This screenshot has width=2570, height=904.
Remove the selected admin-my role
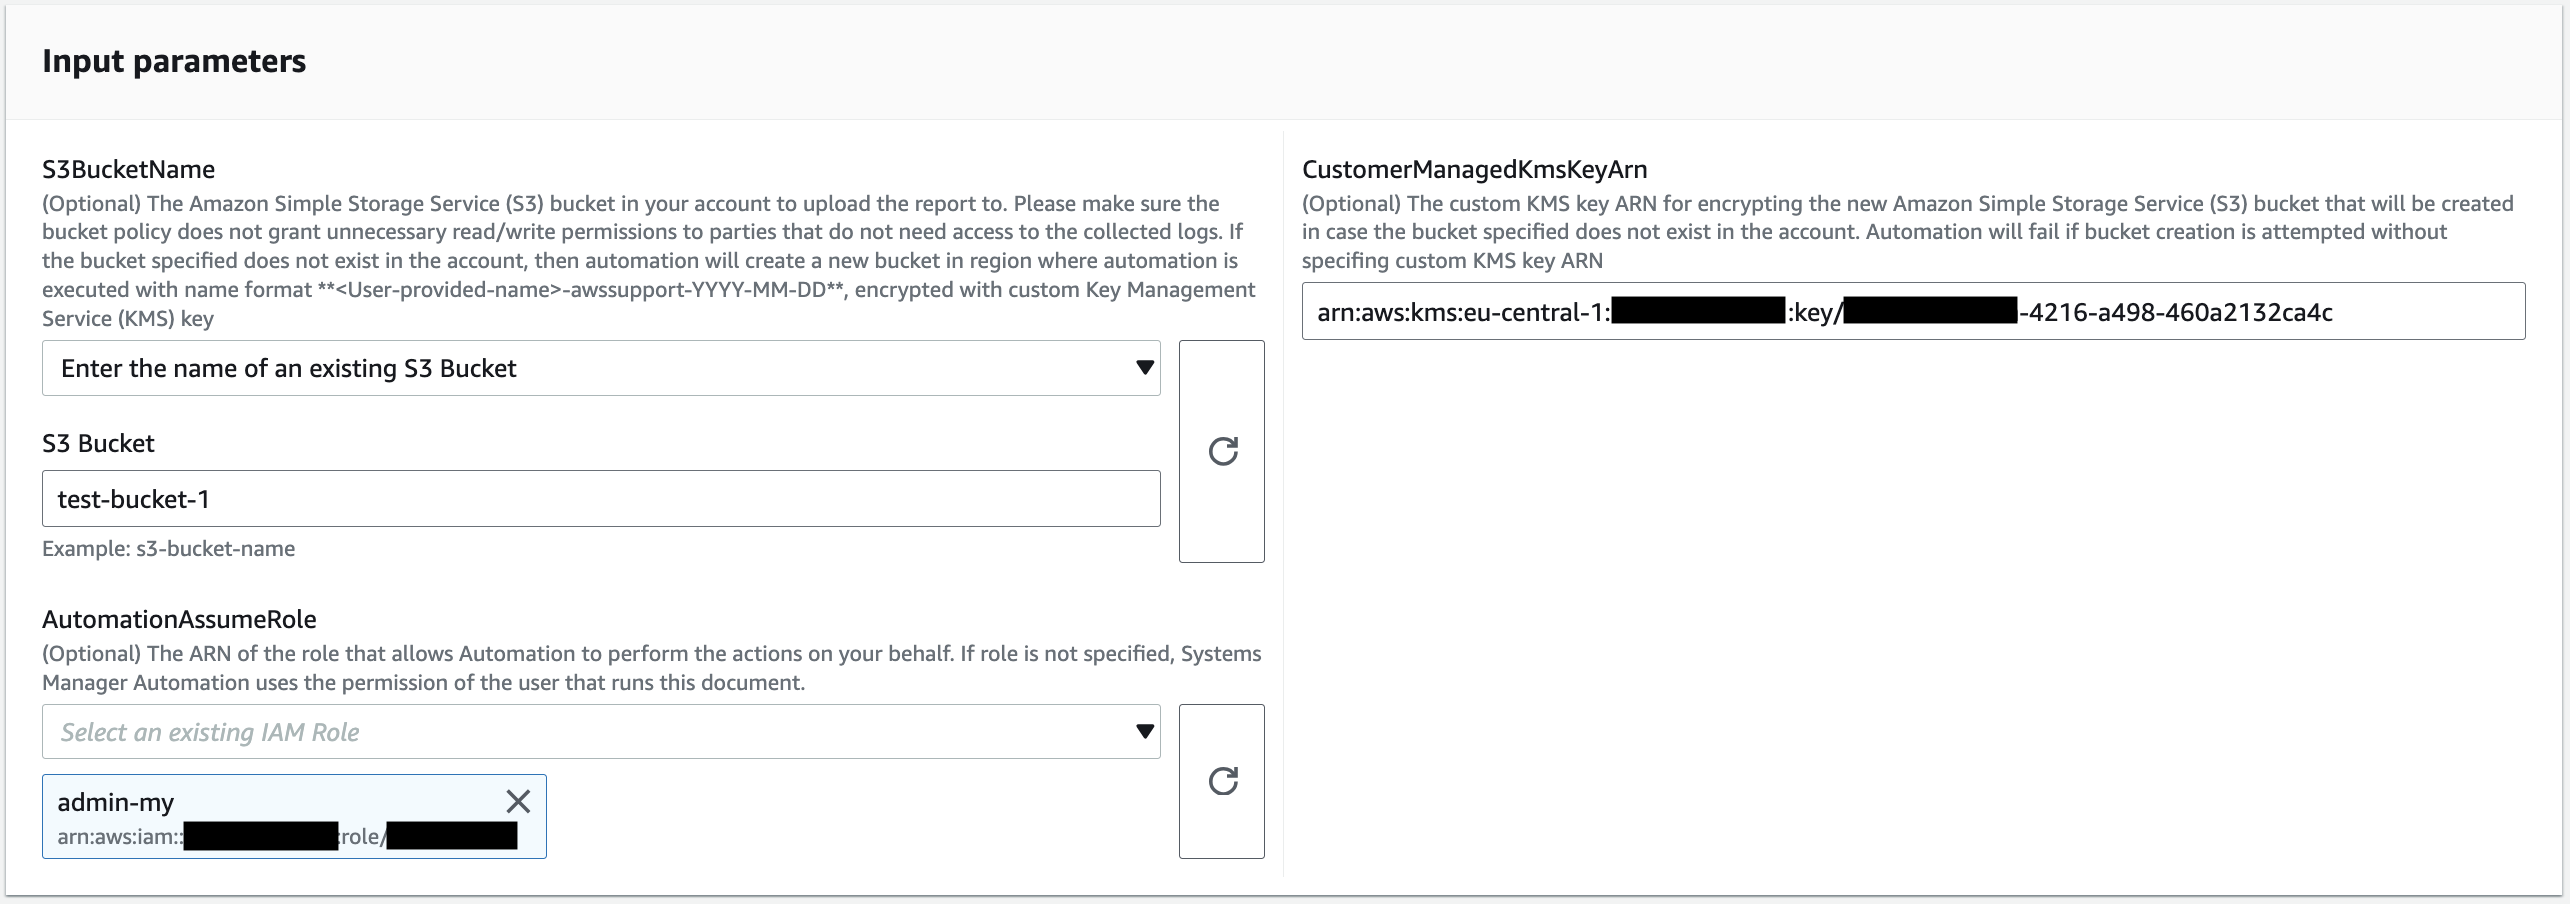(518, 801)
